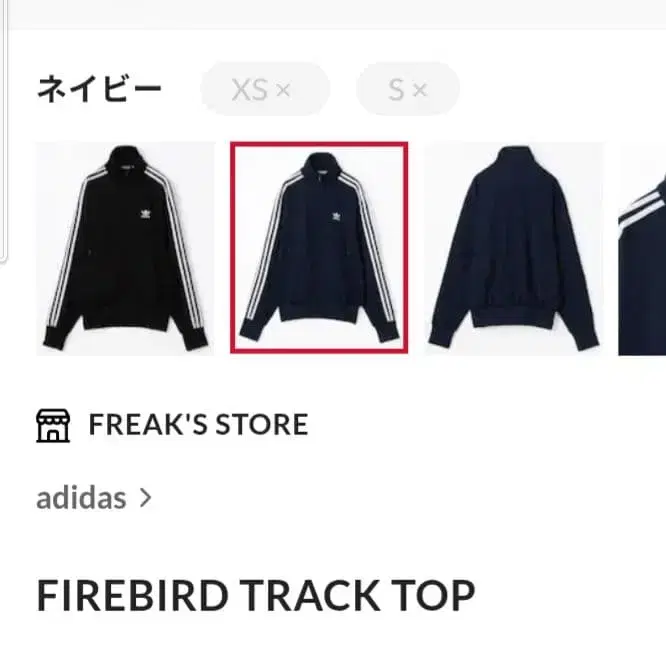666x666 pixels.
Task: Click the chevron arrow next to adidas
Action: (x=146, y=498)
